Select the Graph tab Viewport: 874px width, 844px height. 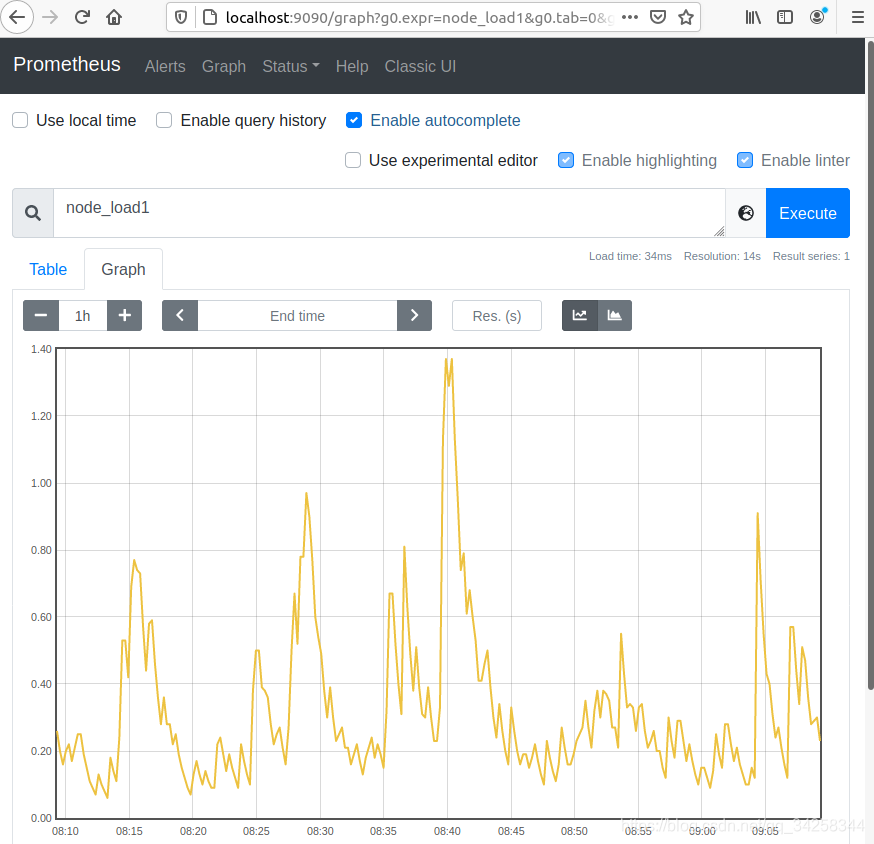(123, 269)
